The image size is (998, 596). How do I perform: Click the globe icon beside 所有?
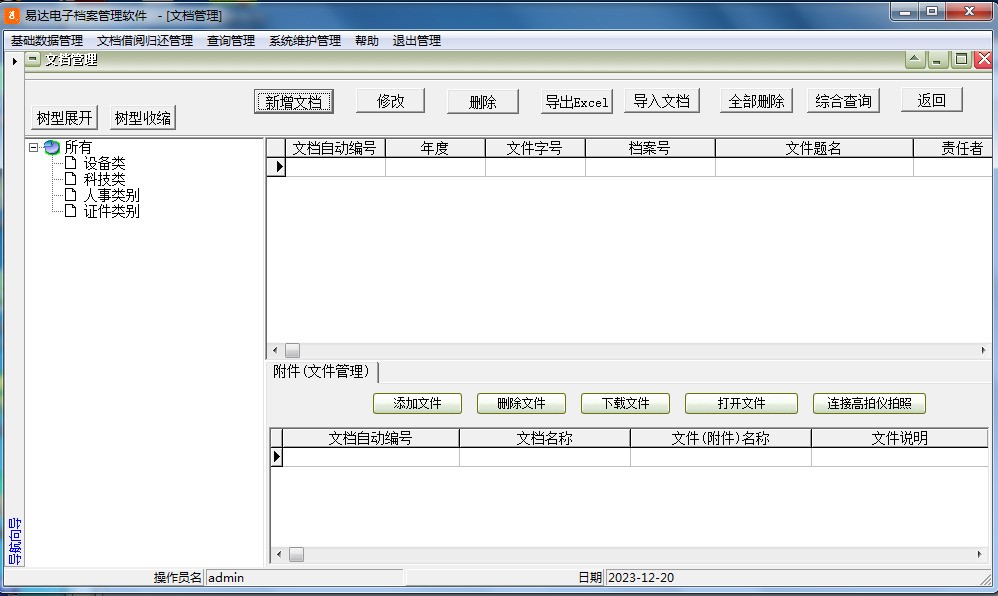click(x=52, y=148)
